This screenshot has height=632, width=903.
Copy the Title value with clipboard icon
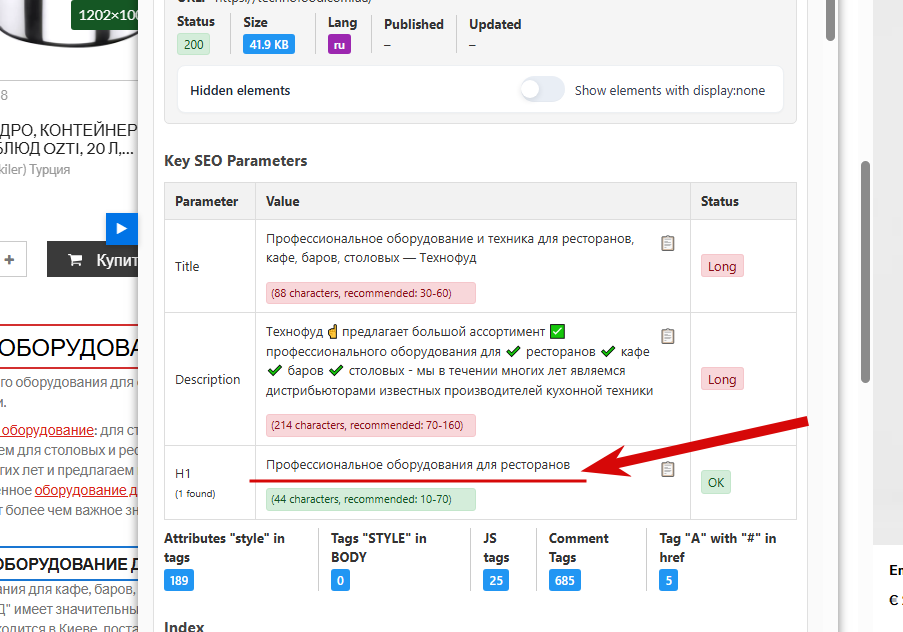click(x=668, y=243)
